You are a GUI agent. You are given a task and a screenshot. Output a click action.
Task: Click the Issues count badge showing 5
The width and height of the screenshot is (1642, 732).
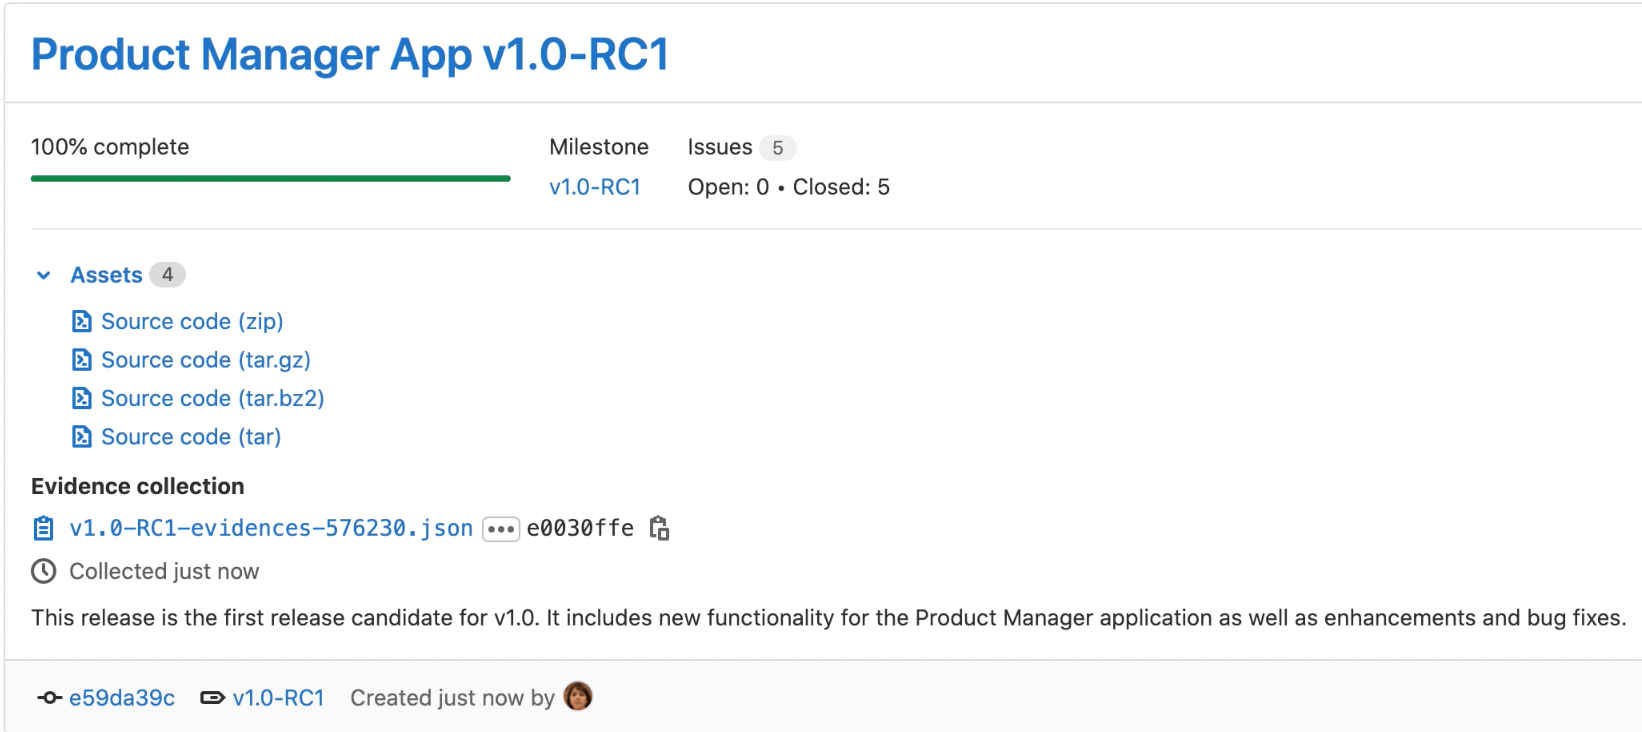pyautogui.click(x=779, y=147)
